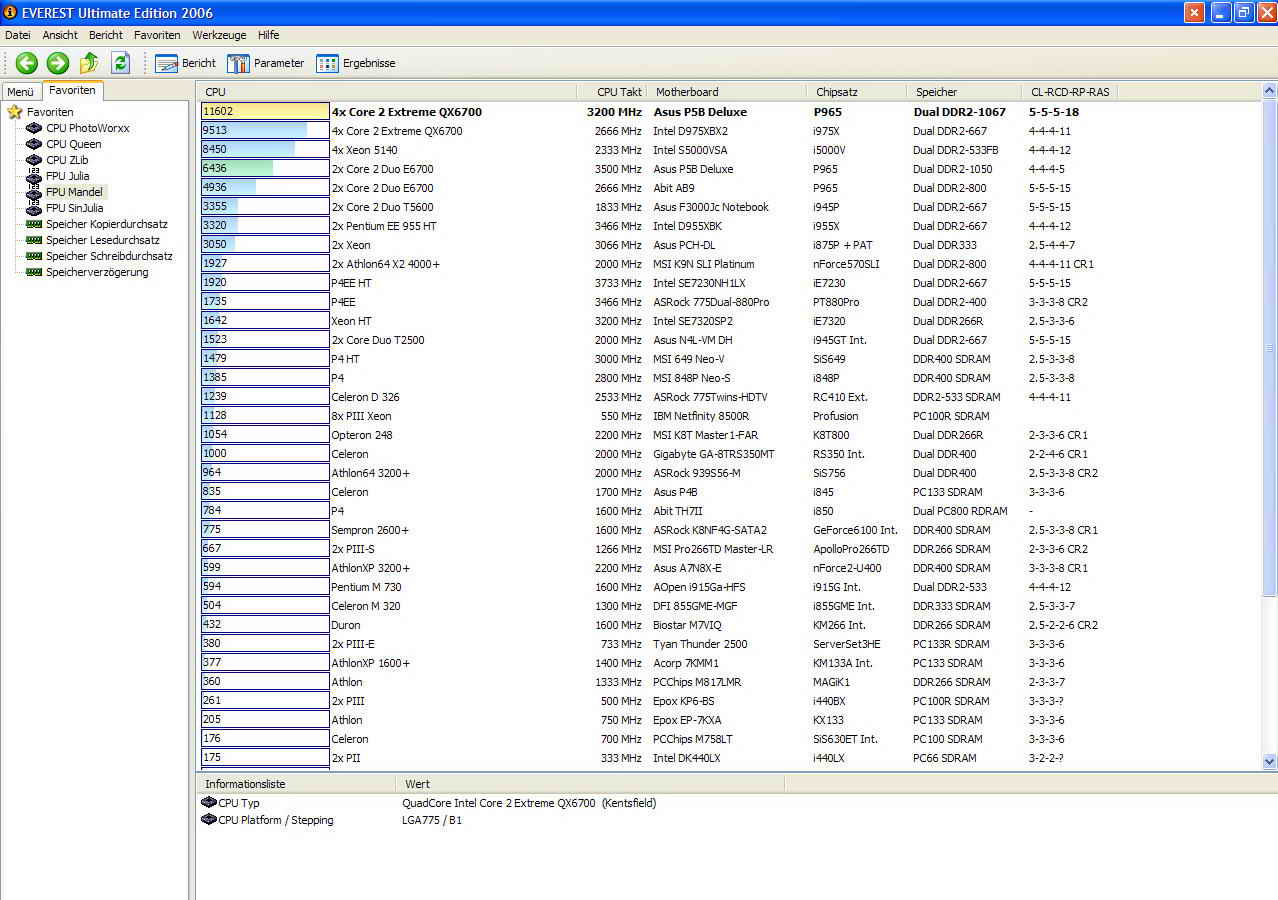Click the results list scrollbar thumb
This screenshot has width=1278, height=900.
1269,348
